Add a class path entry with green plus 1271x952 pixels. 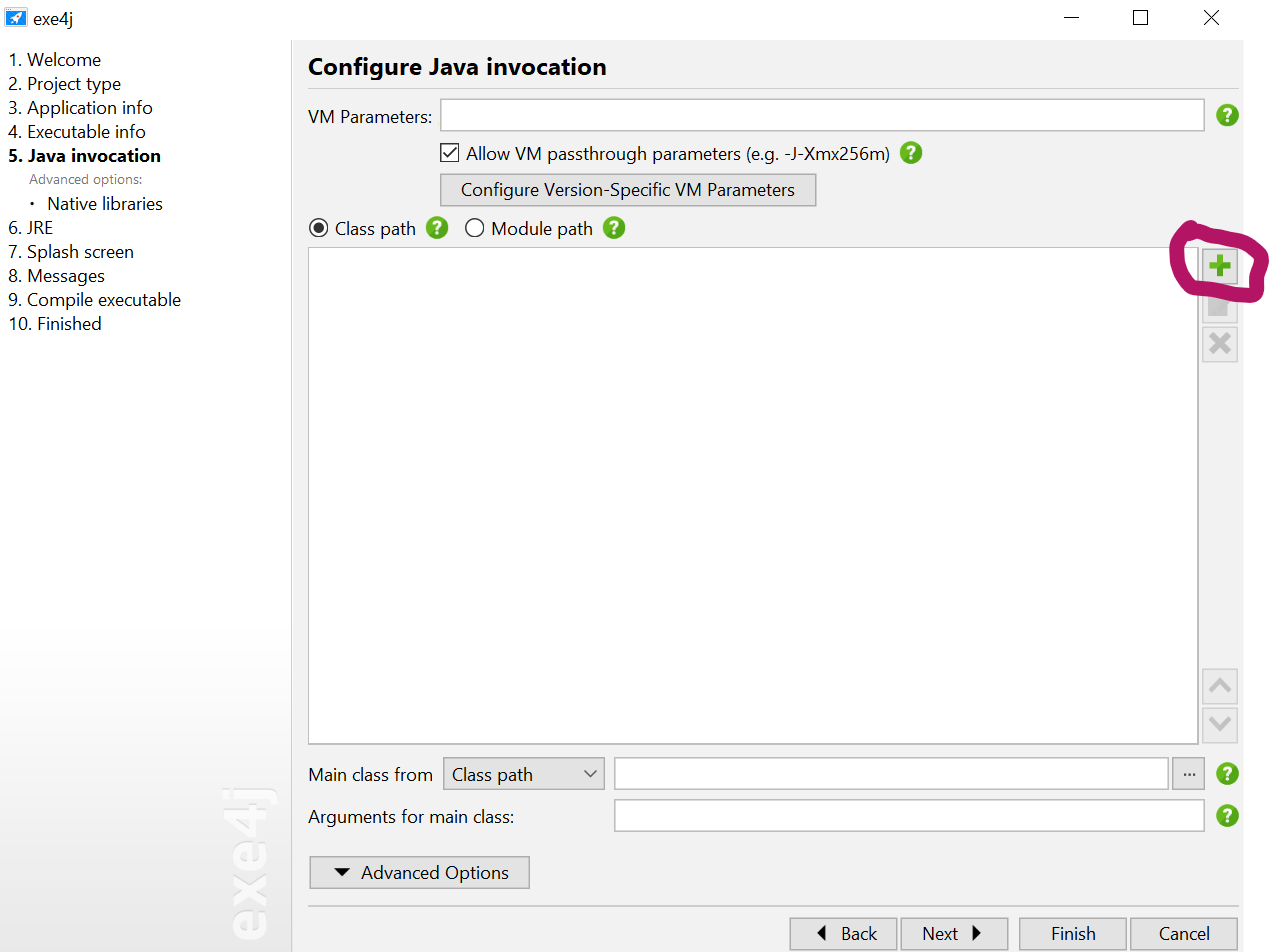pos(1219,266)
